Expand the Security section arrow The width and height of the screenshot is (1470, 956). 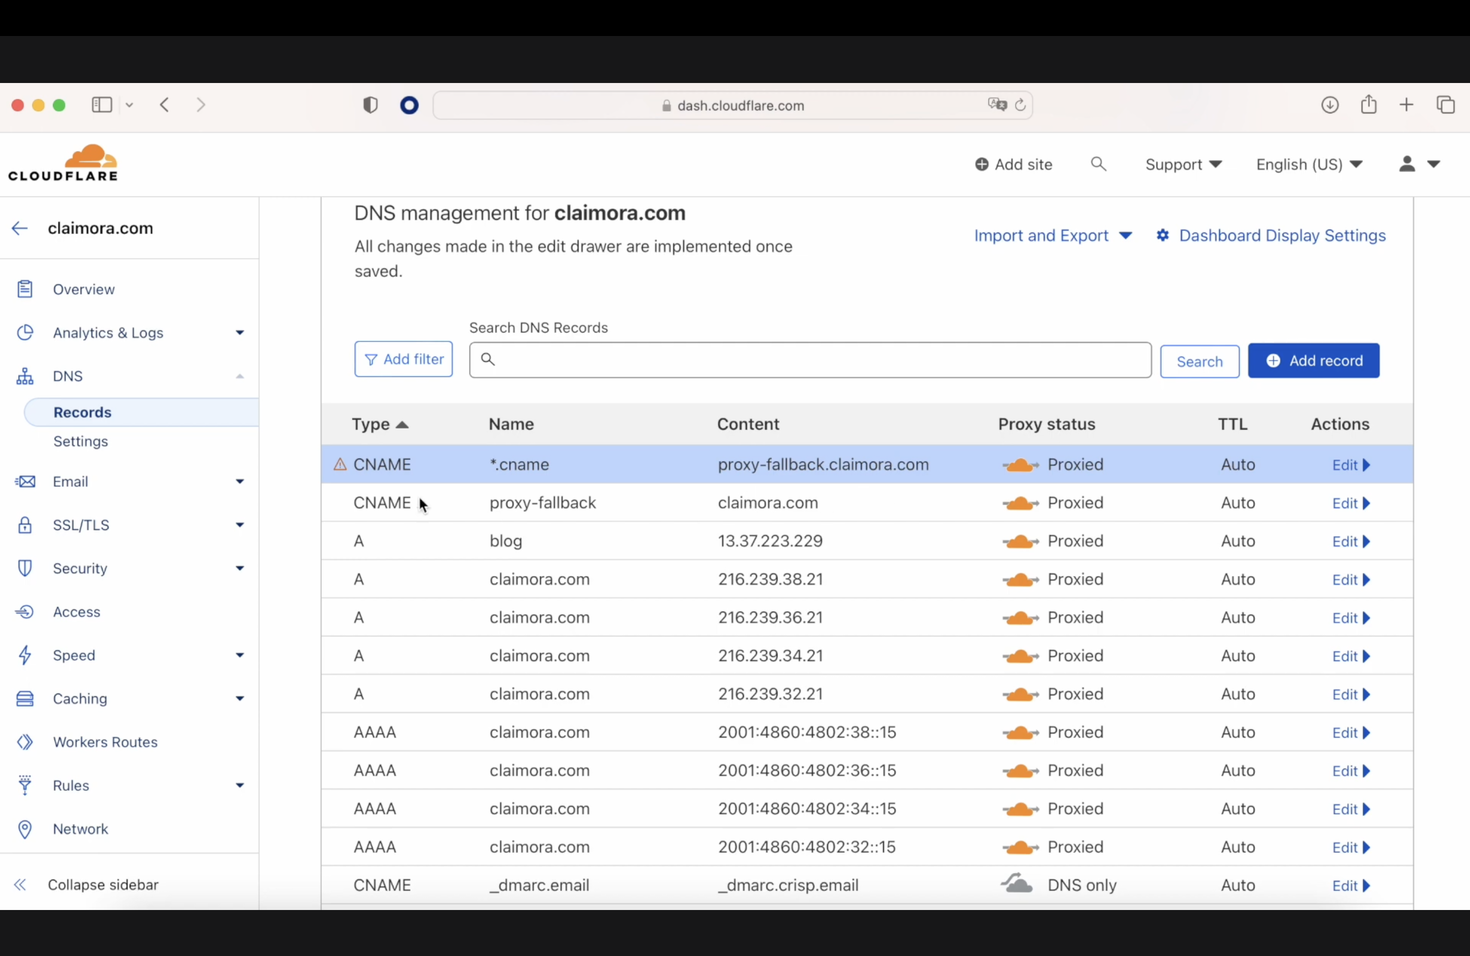tap(240, 569)
